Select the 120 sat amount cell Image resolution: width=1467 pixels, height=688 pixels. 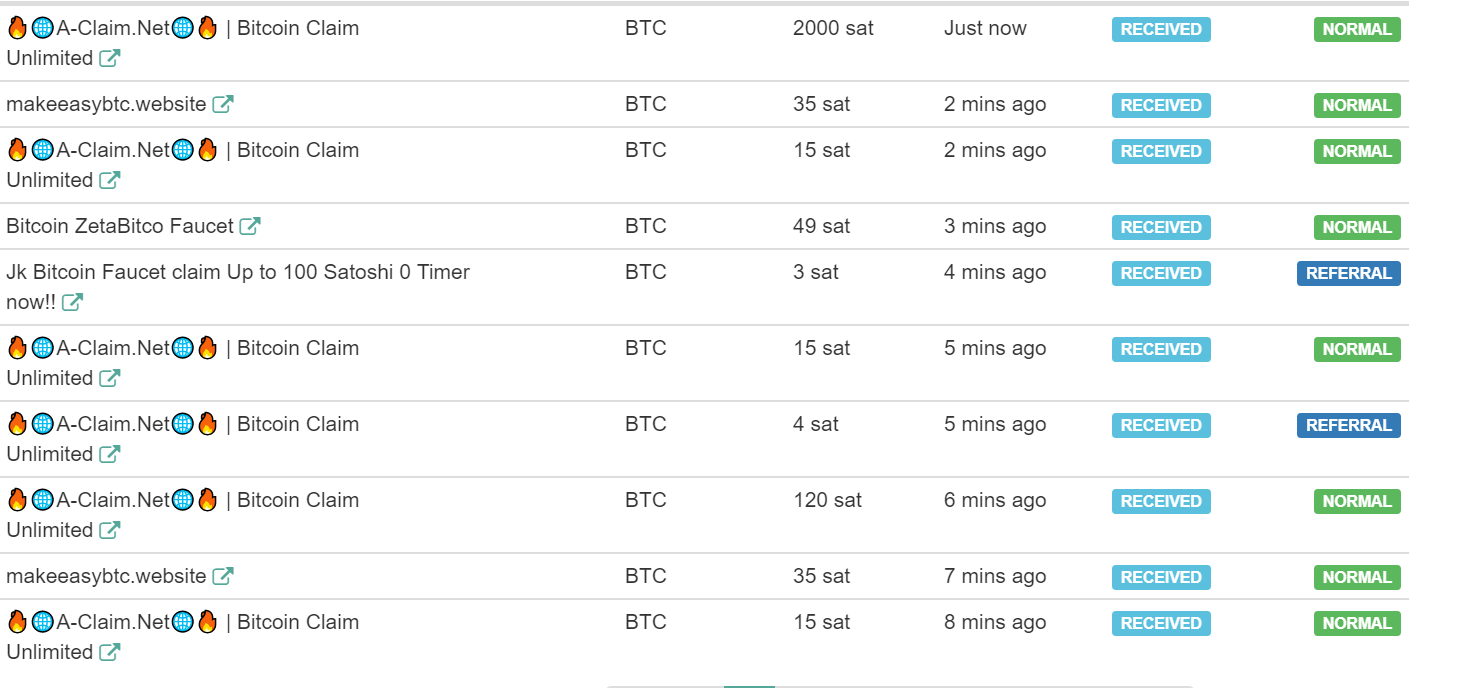[827, 500]
